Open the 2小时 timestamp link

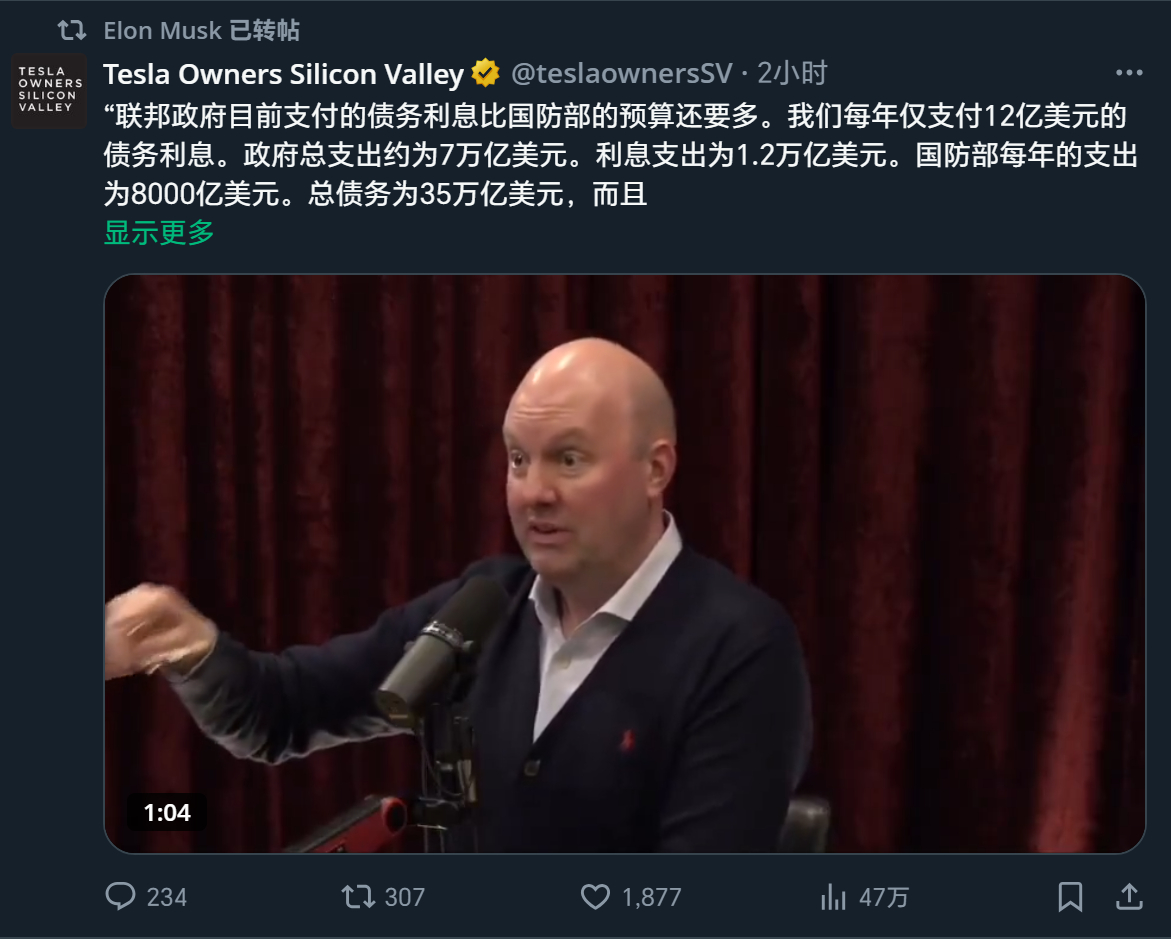[792, 73]
